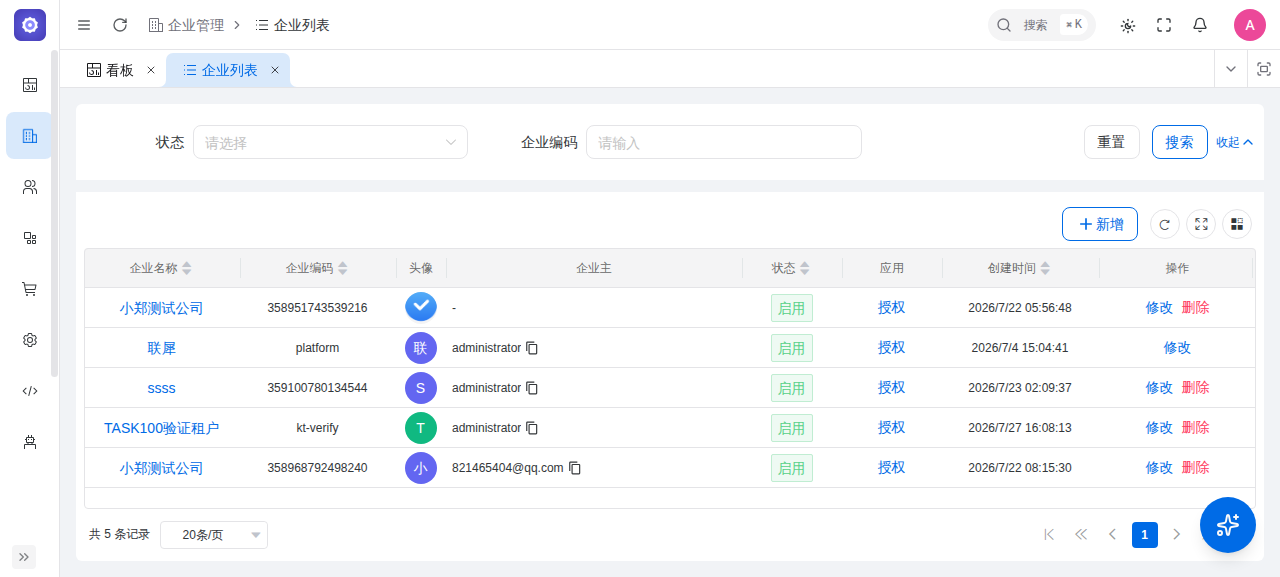Go to previous page chevron
1280x577 pixels.
(x=1112, y=534)
